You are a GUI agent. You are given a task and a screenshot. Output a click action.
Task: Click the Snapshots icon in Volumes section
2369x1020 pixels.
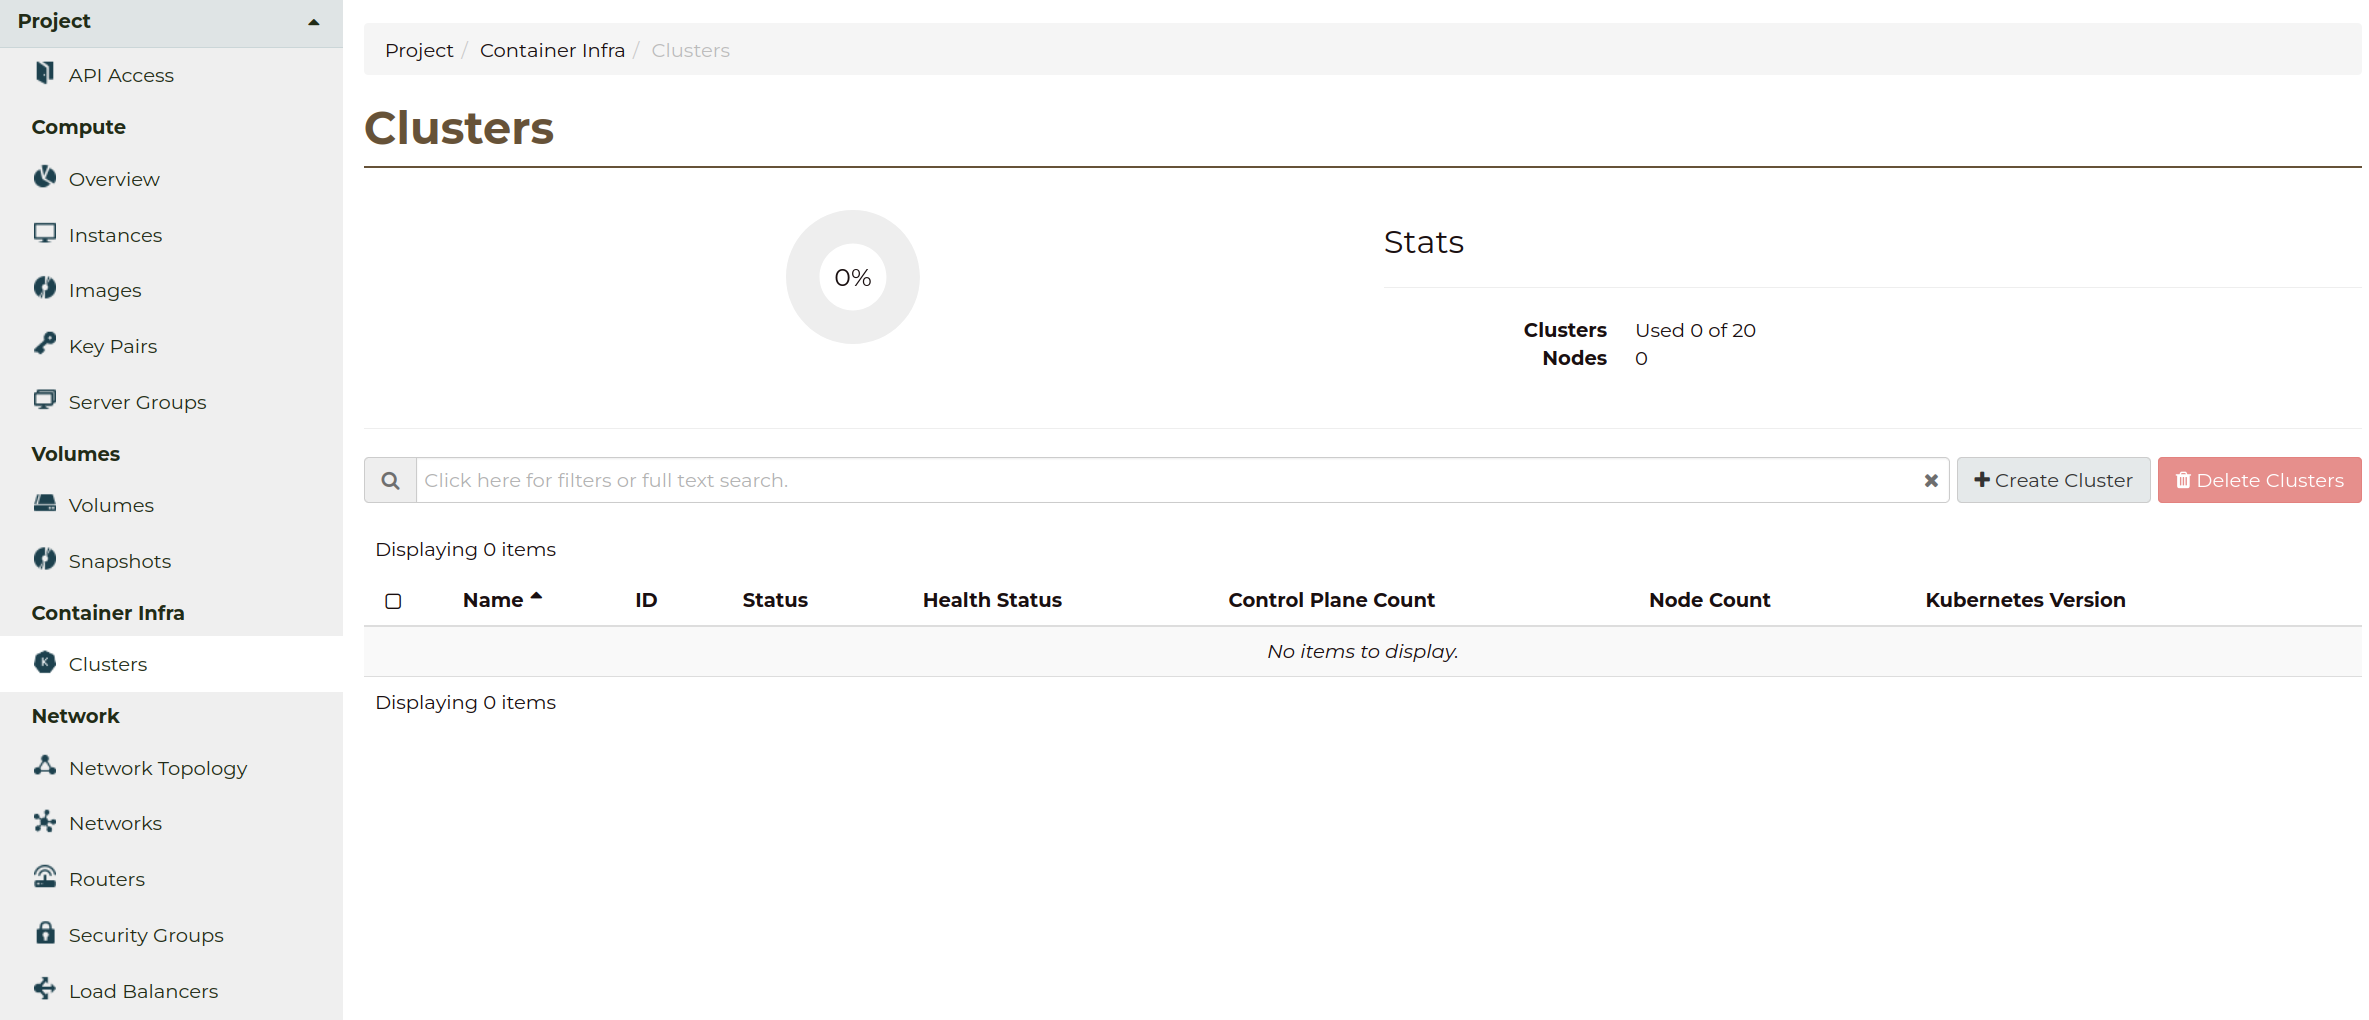[x=44, y=559]
